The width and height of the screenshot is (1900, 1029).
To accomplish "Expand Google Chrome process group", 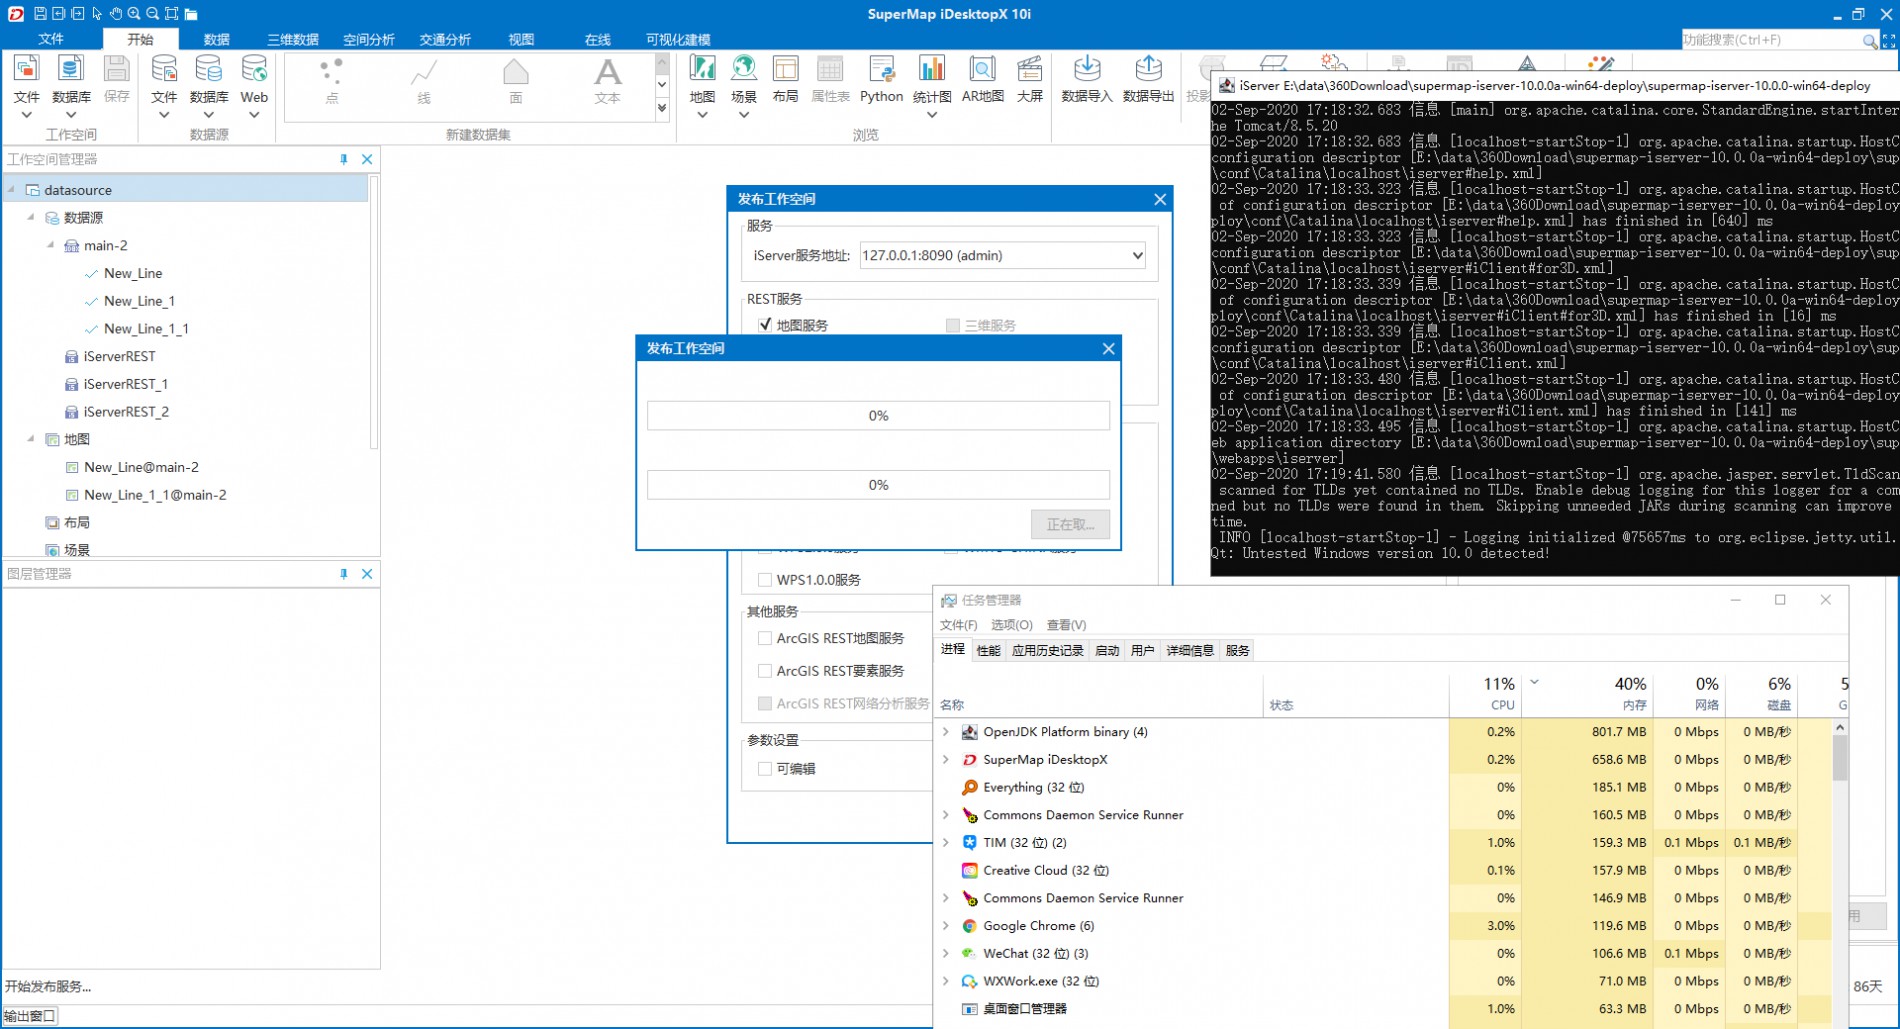I will click(946, 926).
